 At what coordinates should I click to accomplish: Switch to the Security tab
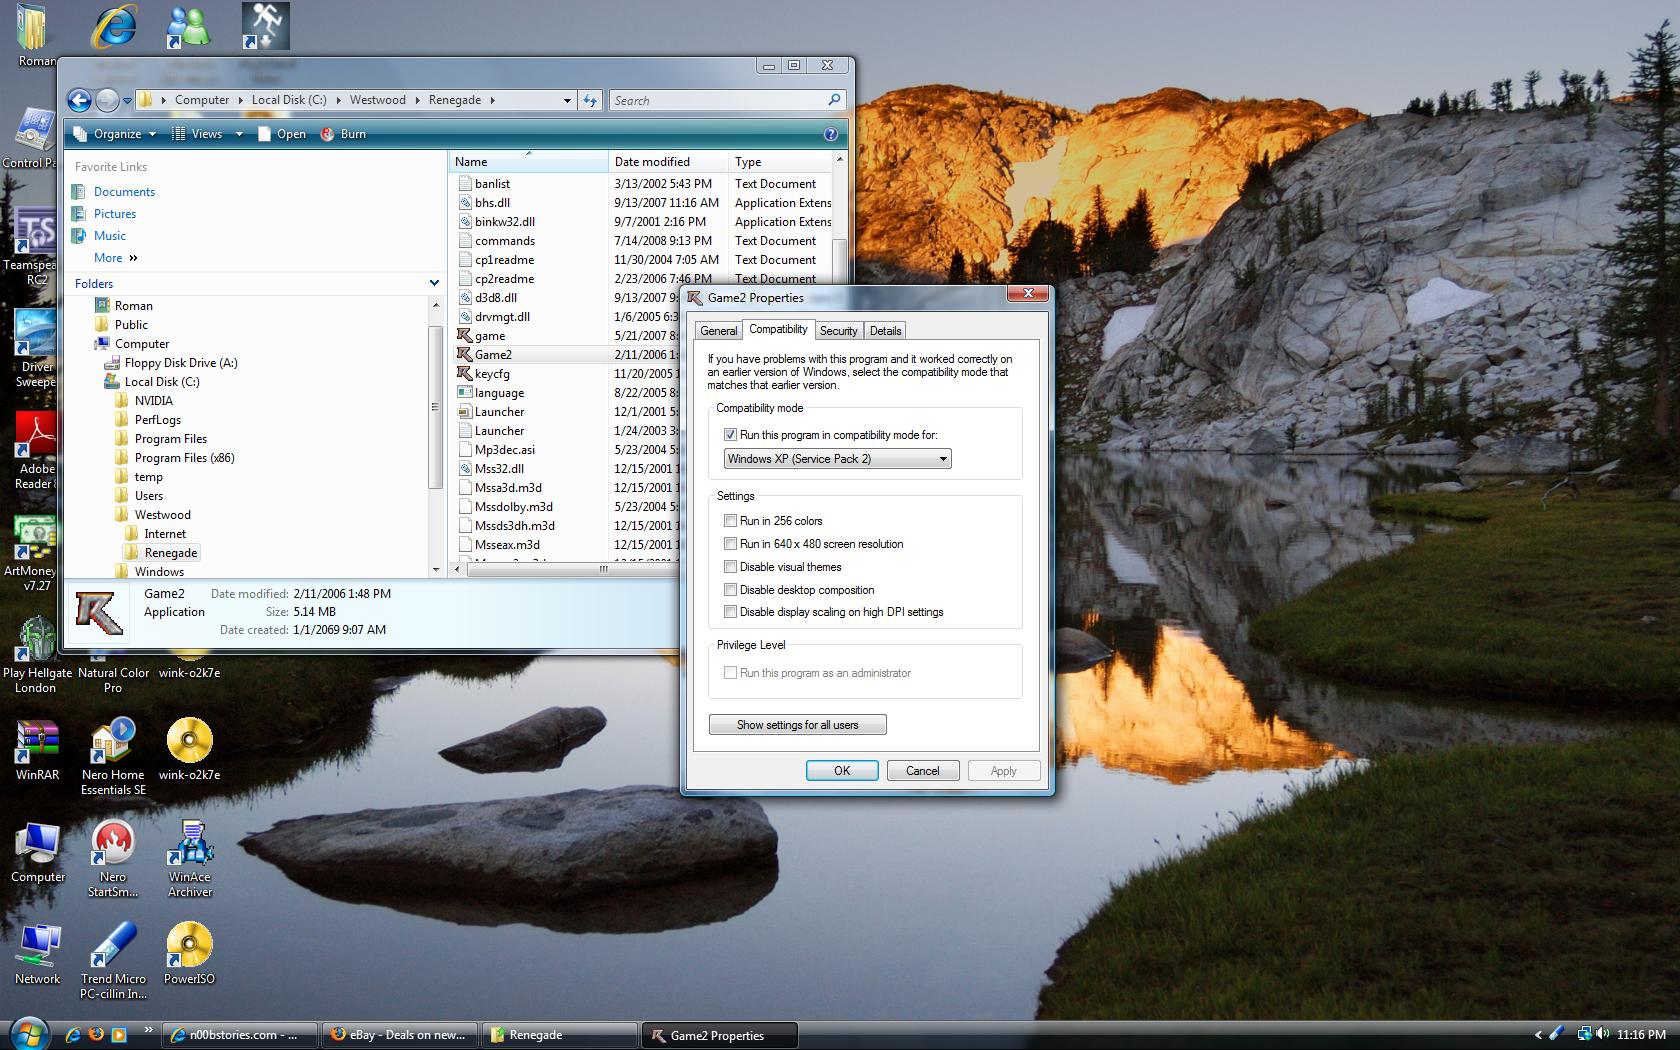click(838, 331)
